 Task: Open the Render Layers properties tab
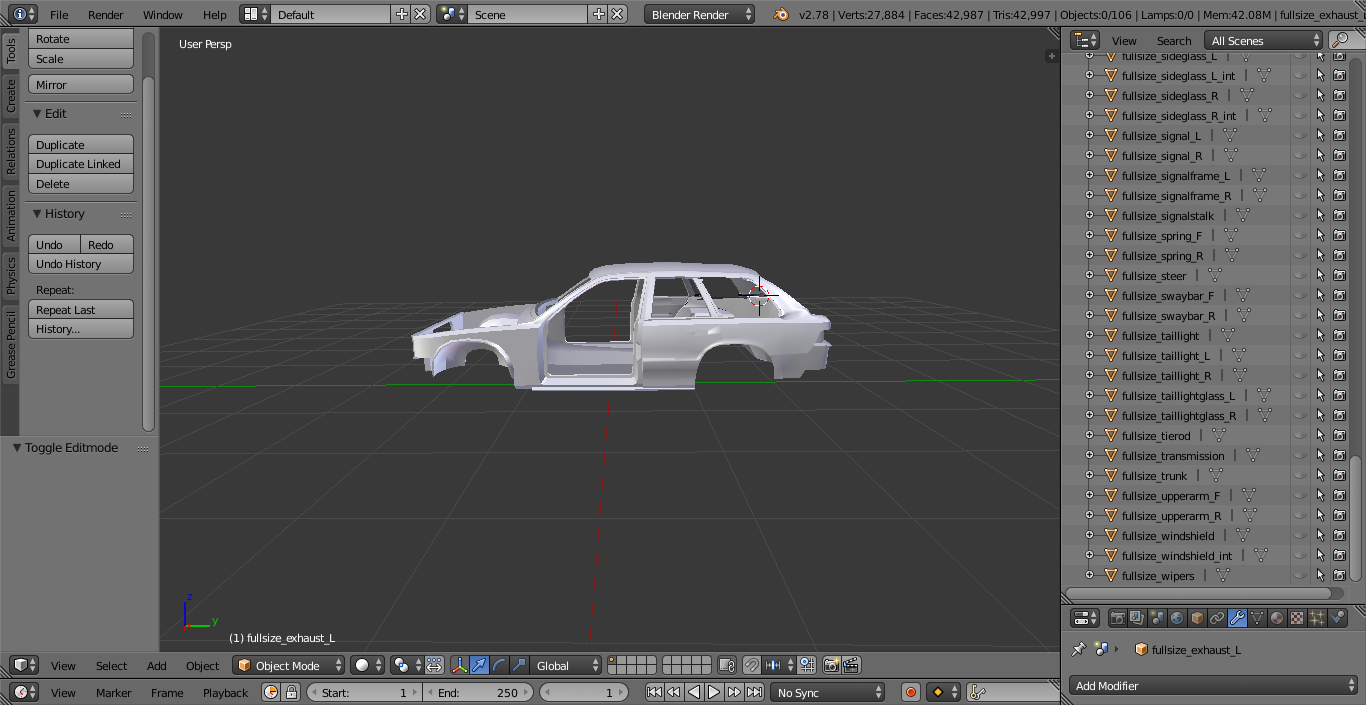[x=1137, y=618]
